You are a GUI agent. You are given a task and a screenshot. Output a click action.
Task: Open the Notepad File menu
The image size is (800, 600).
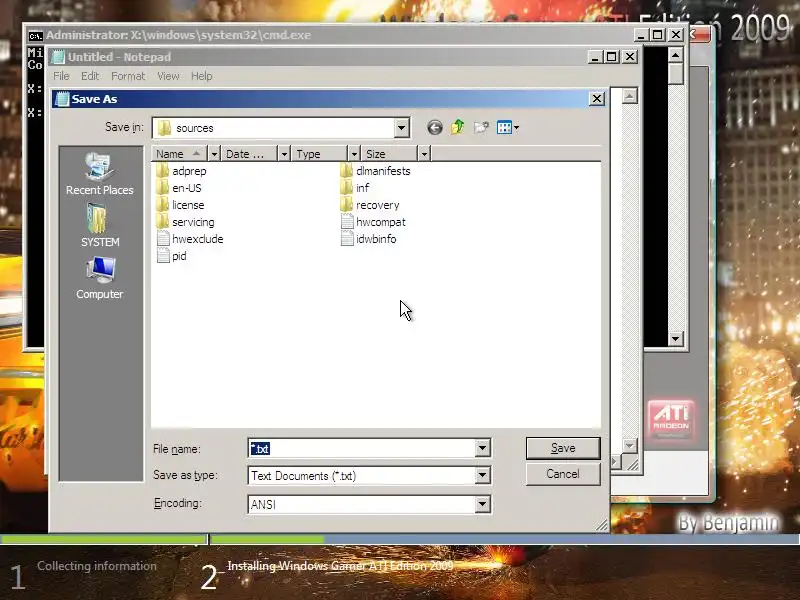(61, 76)
